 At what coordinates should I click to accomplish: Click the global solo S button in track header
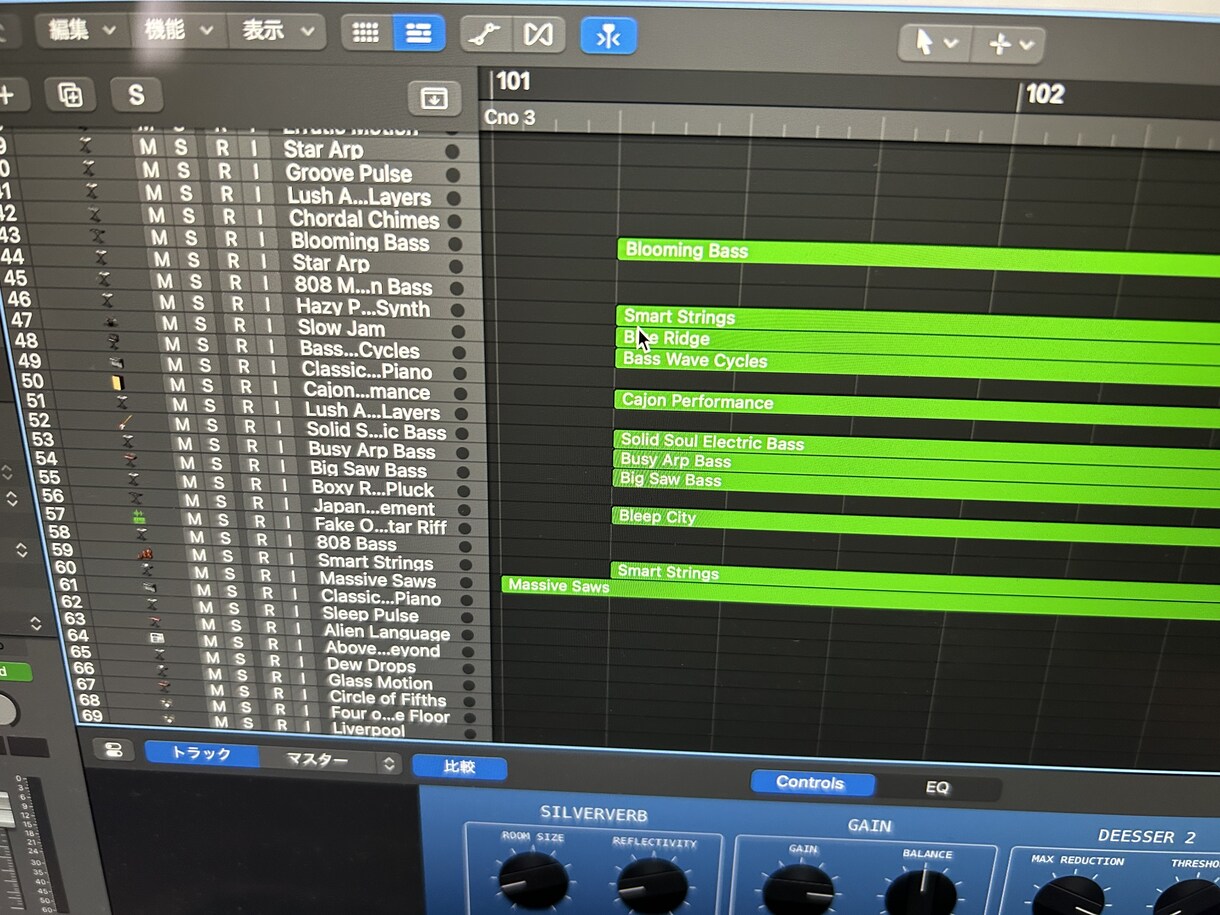pyautogui.click(x=136, y=96)
